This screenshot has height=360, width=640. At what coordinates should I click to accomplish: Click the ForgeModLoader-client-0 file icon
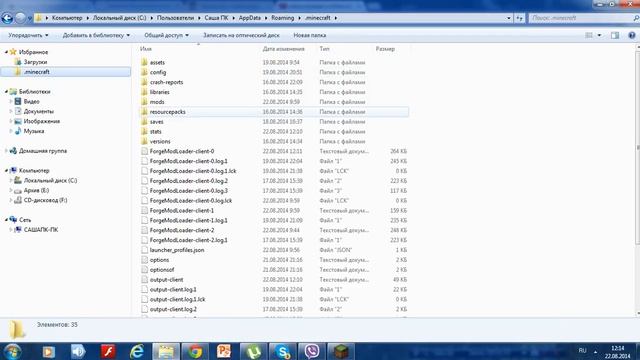144,151
